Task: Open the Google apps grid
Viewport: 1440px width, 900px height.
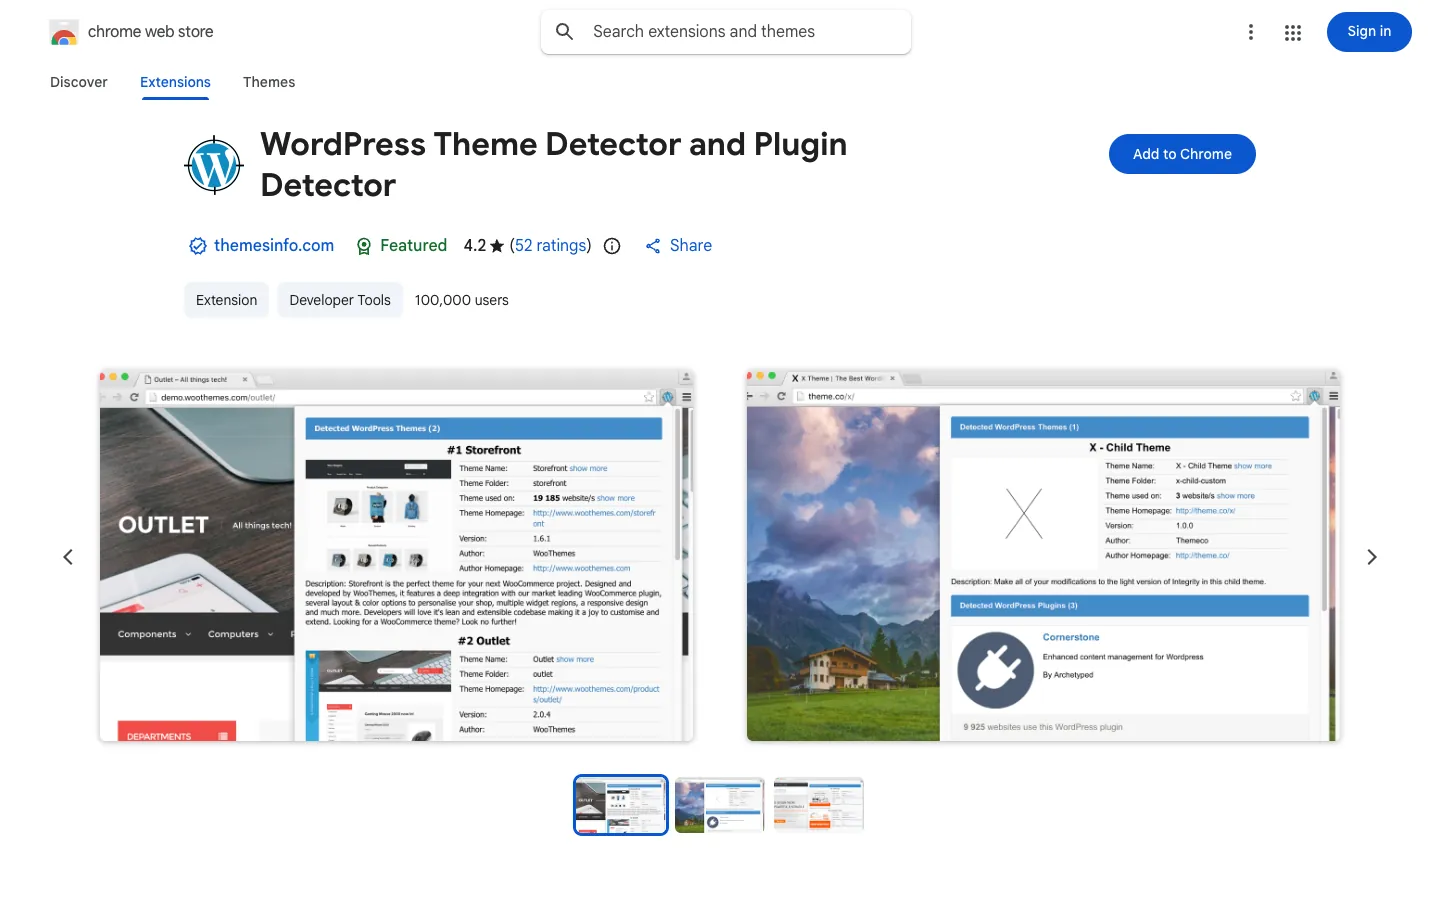Action: [1293, 32]
